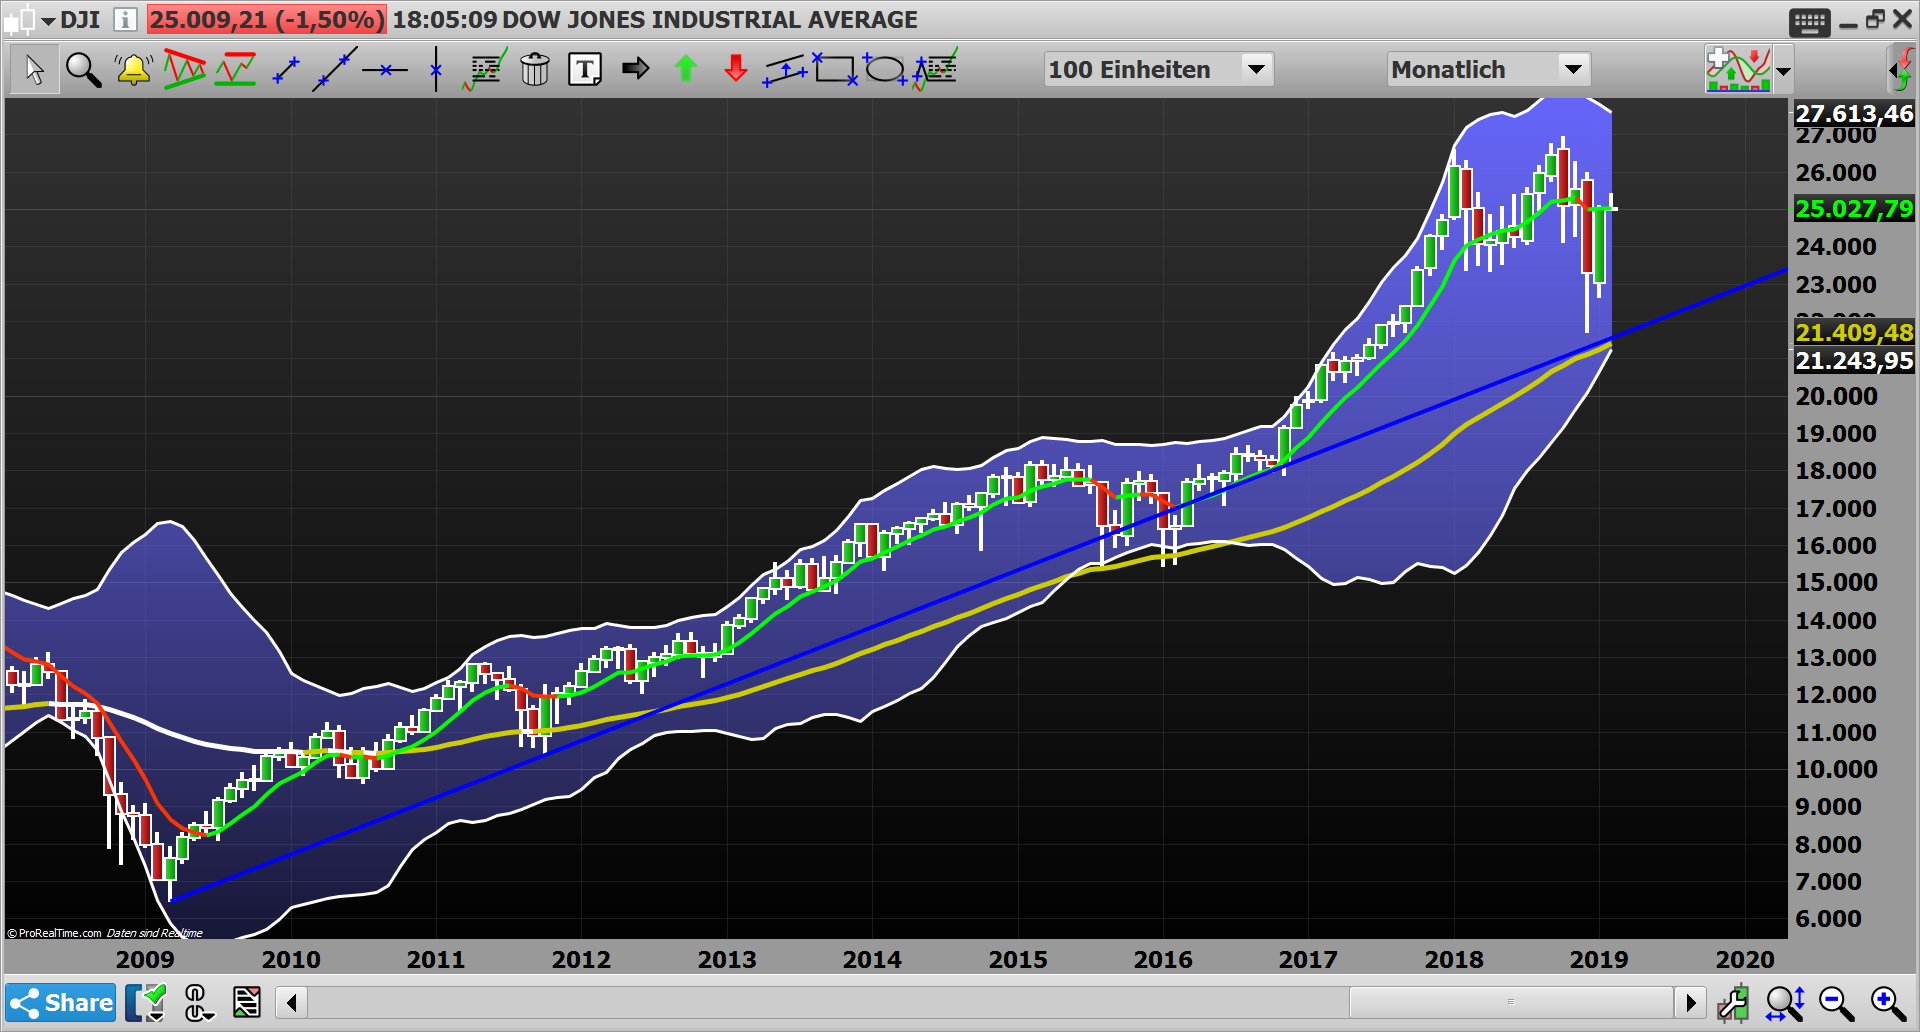The height and width of the screenshot is (1032, 1920).
Task: Click the price label 21.243,95
Action: point(1854,361)
